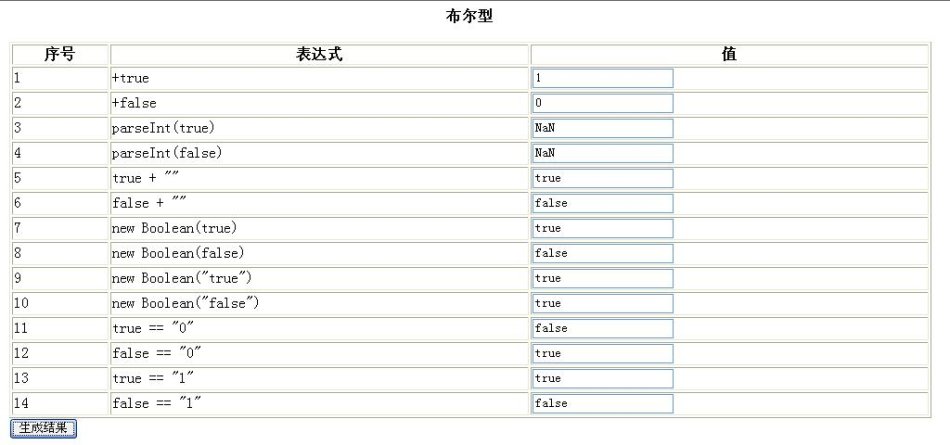
Task: Click the parseInt(true) result field
Action: click(x=603, y=129)
